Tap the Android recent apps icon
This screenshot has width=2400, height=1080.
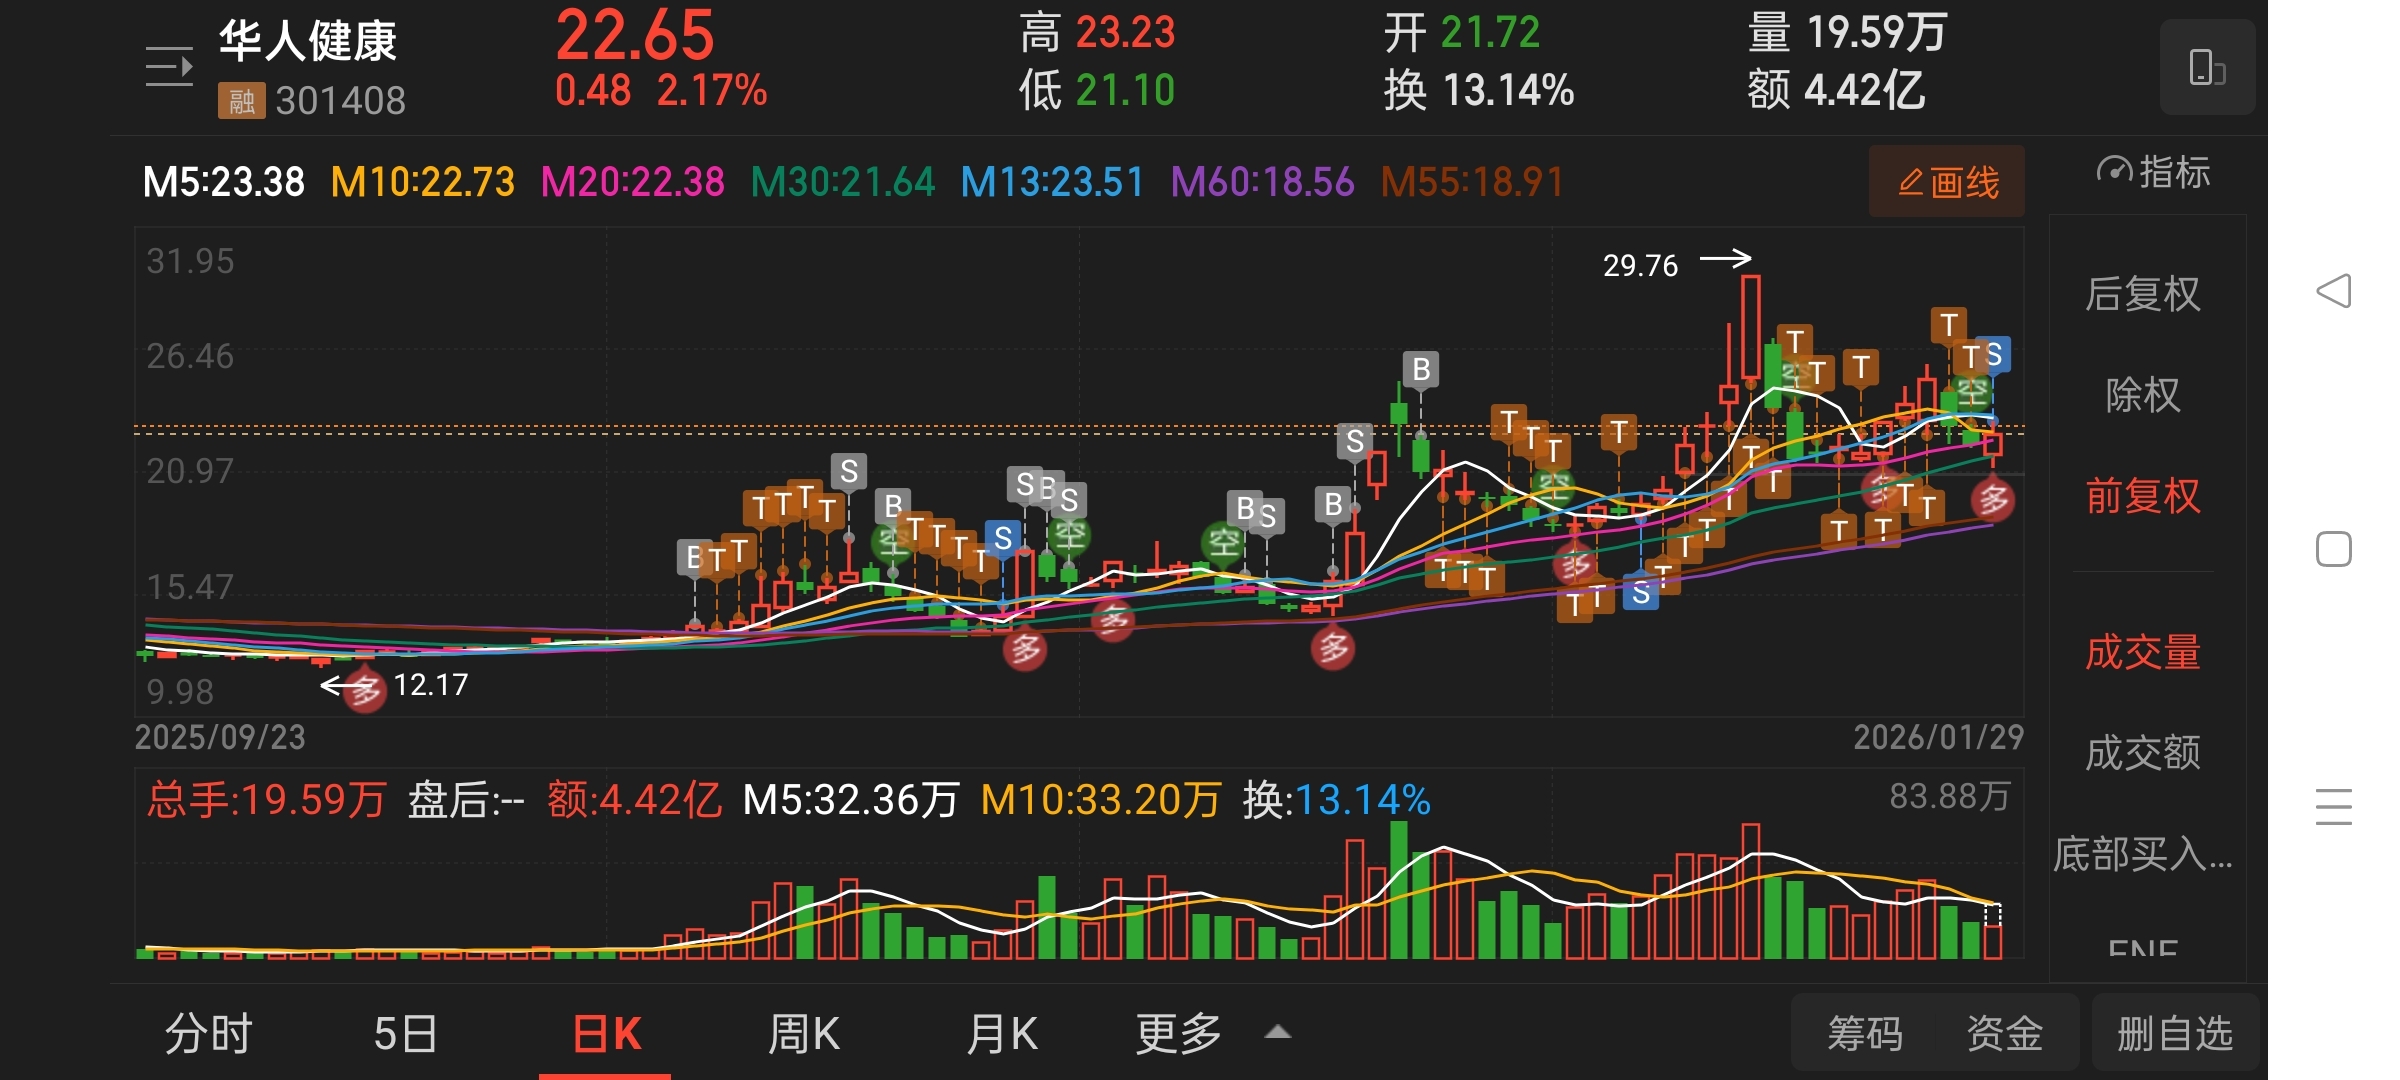[x=2333, y=806]
